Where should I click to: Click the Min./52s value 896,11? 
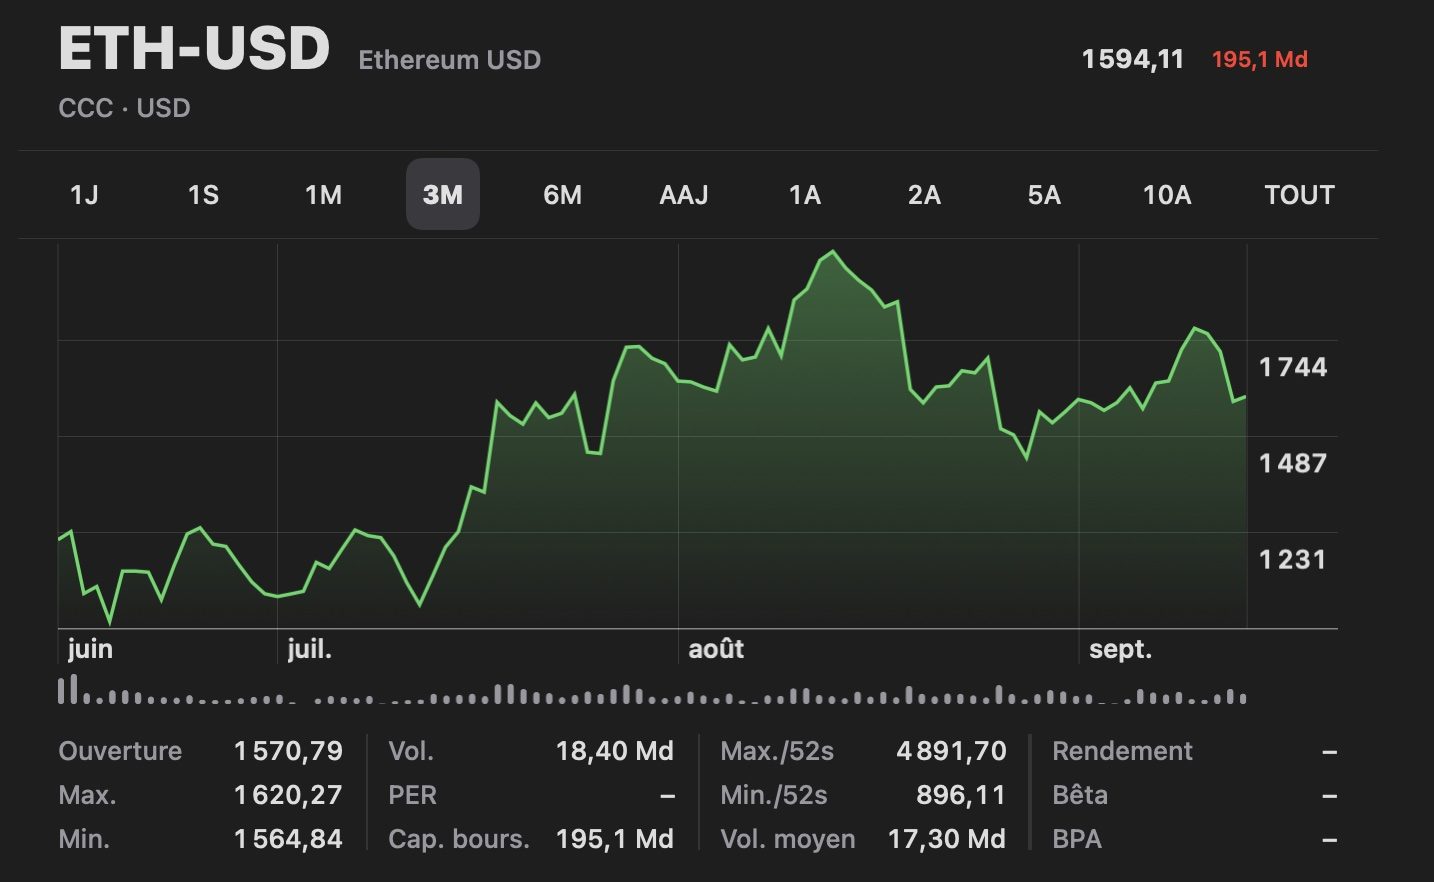[961, 795]
